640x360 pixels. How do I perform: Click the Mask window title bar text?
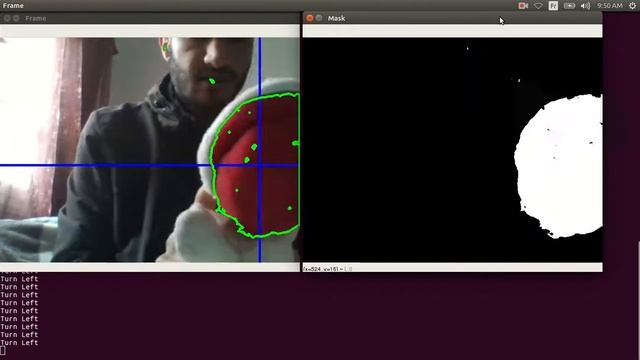pyautogui.click(x=336, y=18)
